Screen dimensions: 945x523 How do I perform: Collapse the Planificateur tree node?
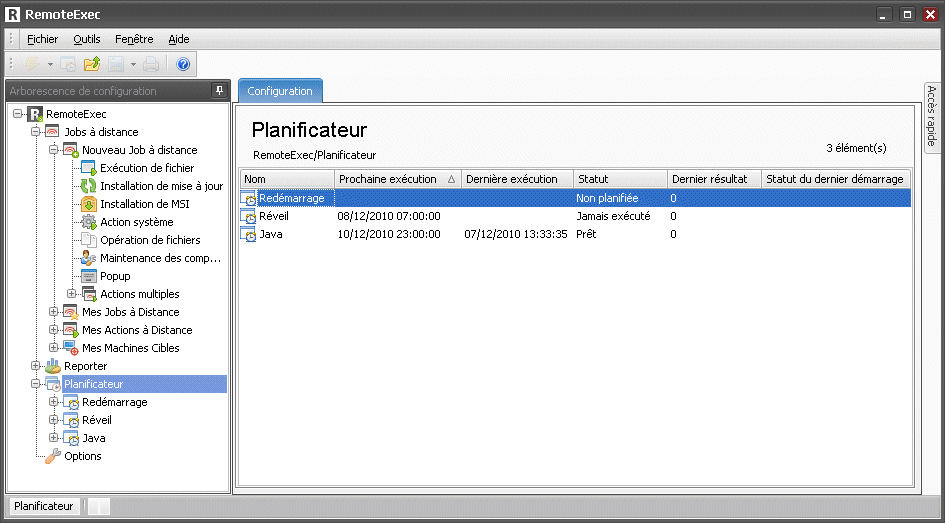(35, 384)
